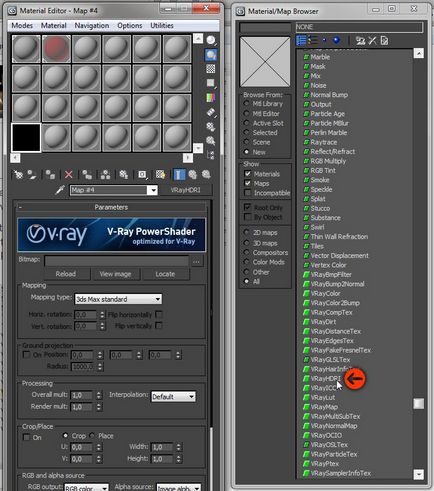Click the Go to Parent icon
The image size is (434, 491).
pos(193,174)
